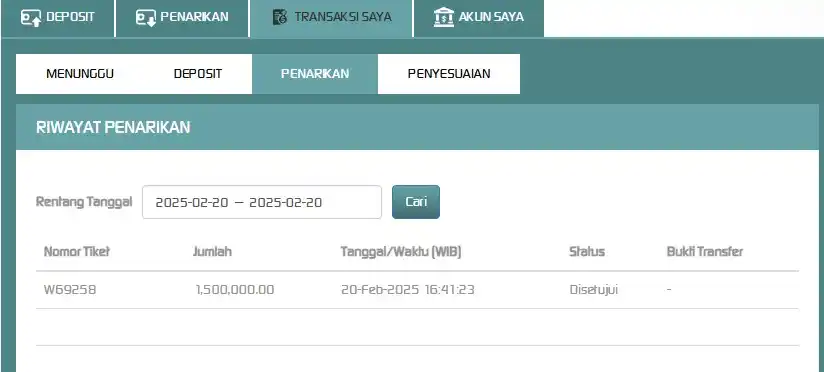Click the Deposit wallet icon in top navigation
Image resolution: width=824 pixels, height=372 pixels.
[30, 17]
